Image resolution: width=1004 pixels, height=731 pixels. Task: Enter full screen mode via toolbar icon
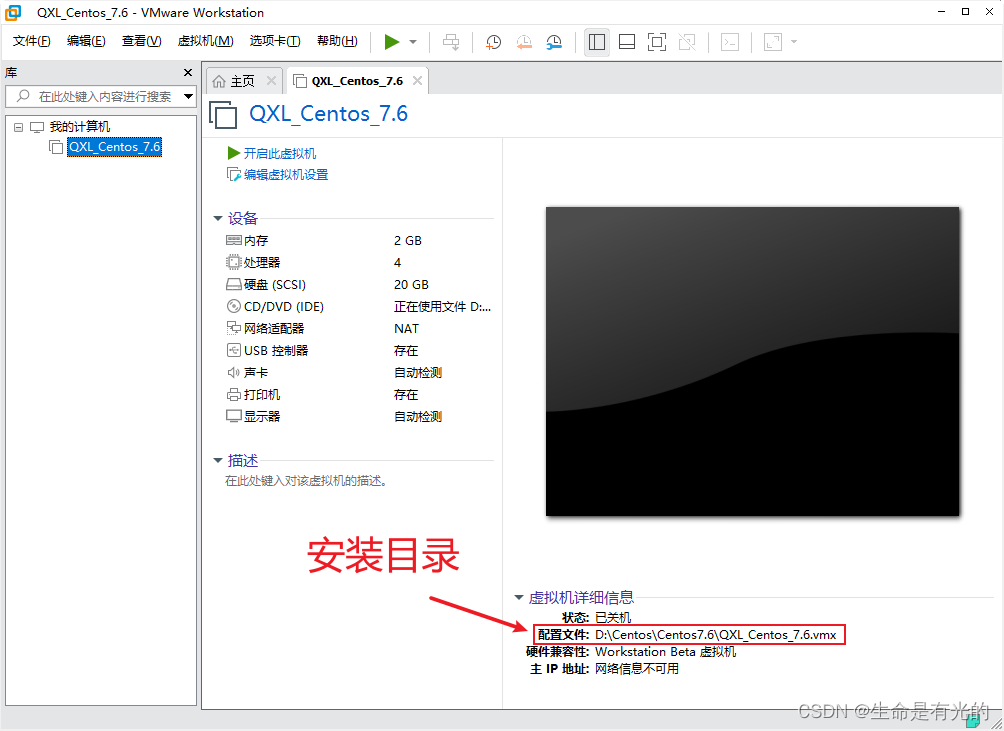pyautogui.click(x=657, y=42)
